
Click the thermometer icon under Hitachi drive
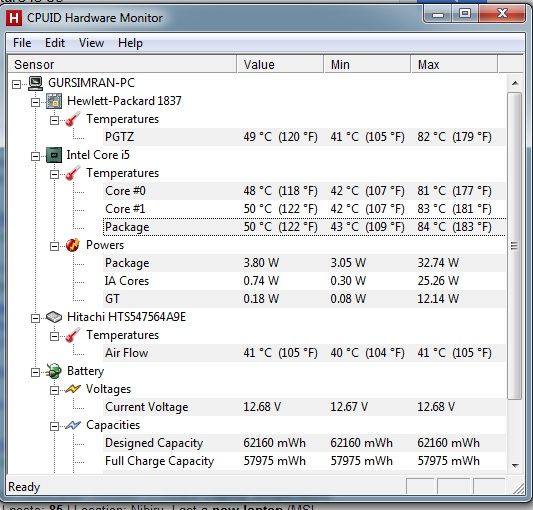coord(73,335)
